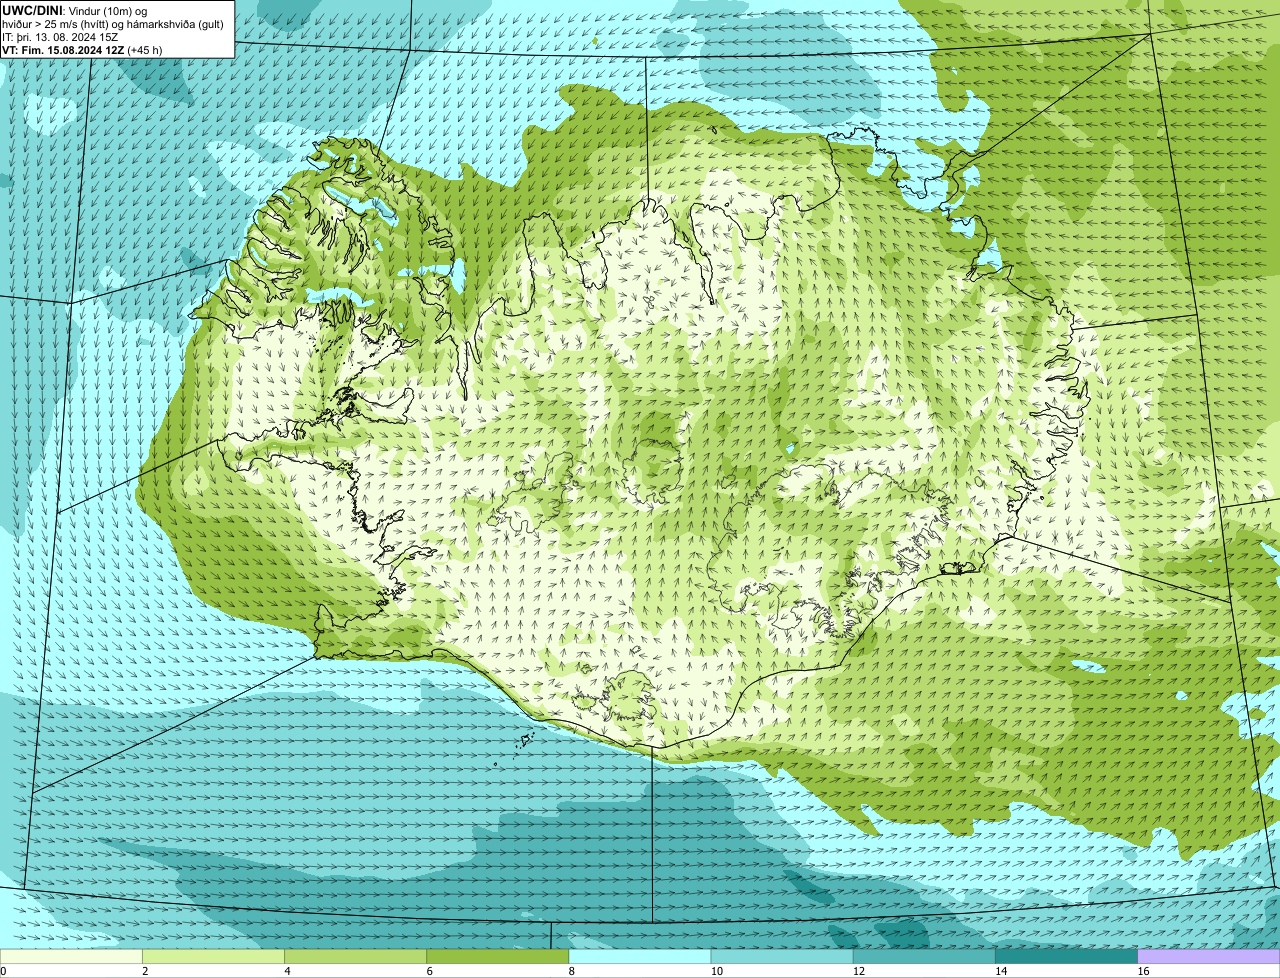The width and height of the screenshot is (1280, 978).
Task: Click the dark teal 14–16 legend swatch
Action: click(1067, 956)
